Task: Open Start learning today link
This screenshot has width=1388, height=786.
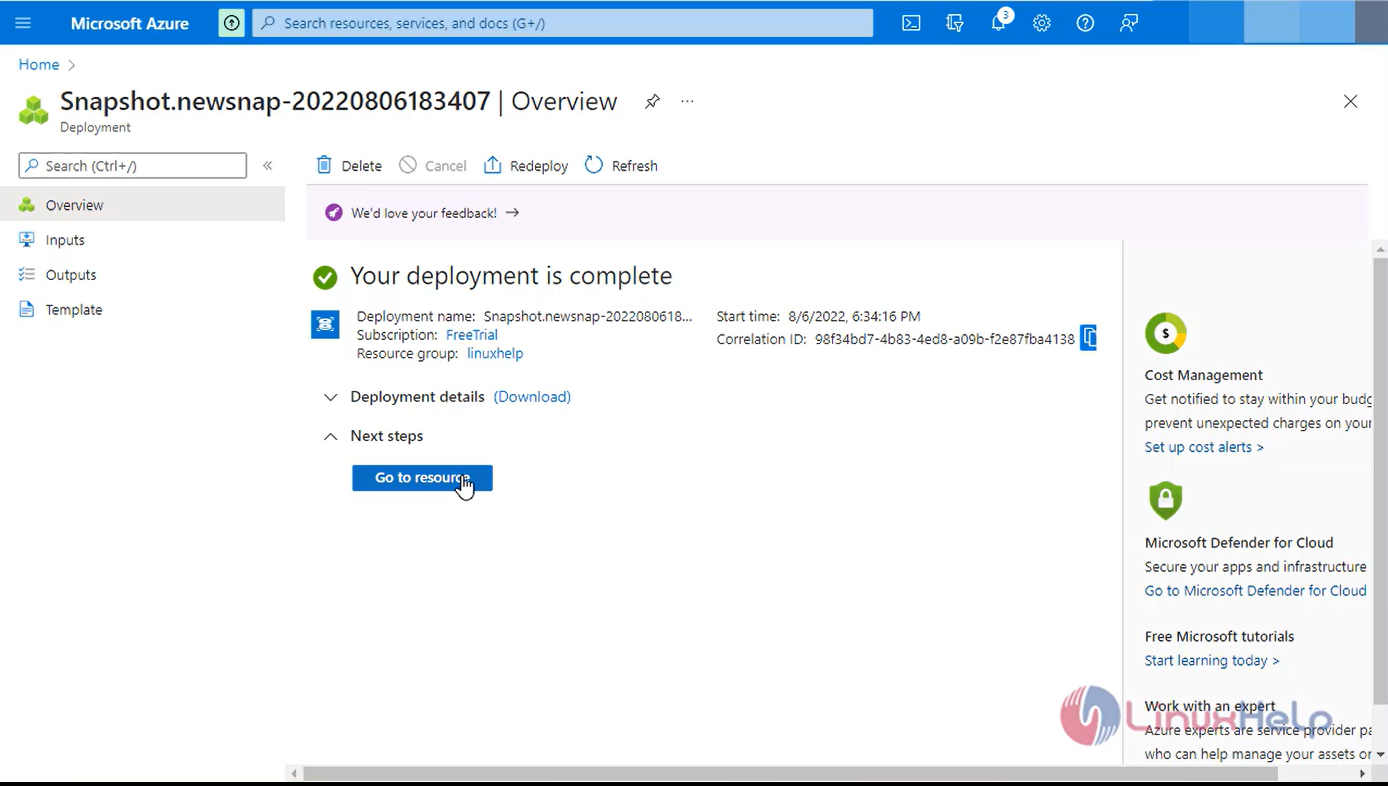Action: coord(1212,661)
